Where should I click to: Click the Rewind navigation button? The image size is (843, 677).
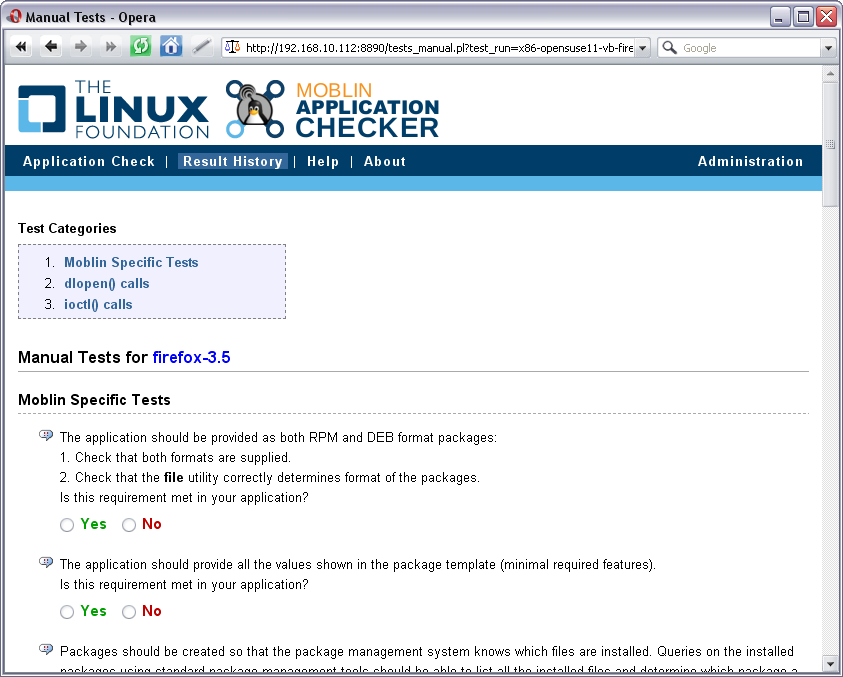21,47
